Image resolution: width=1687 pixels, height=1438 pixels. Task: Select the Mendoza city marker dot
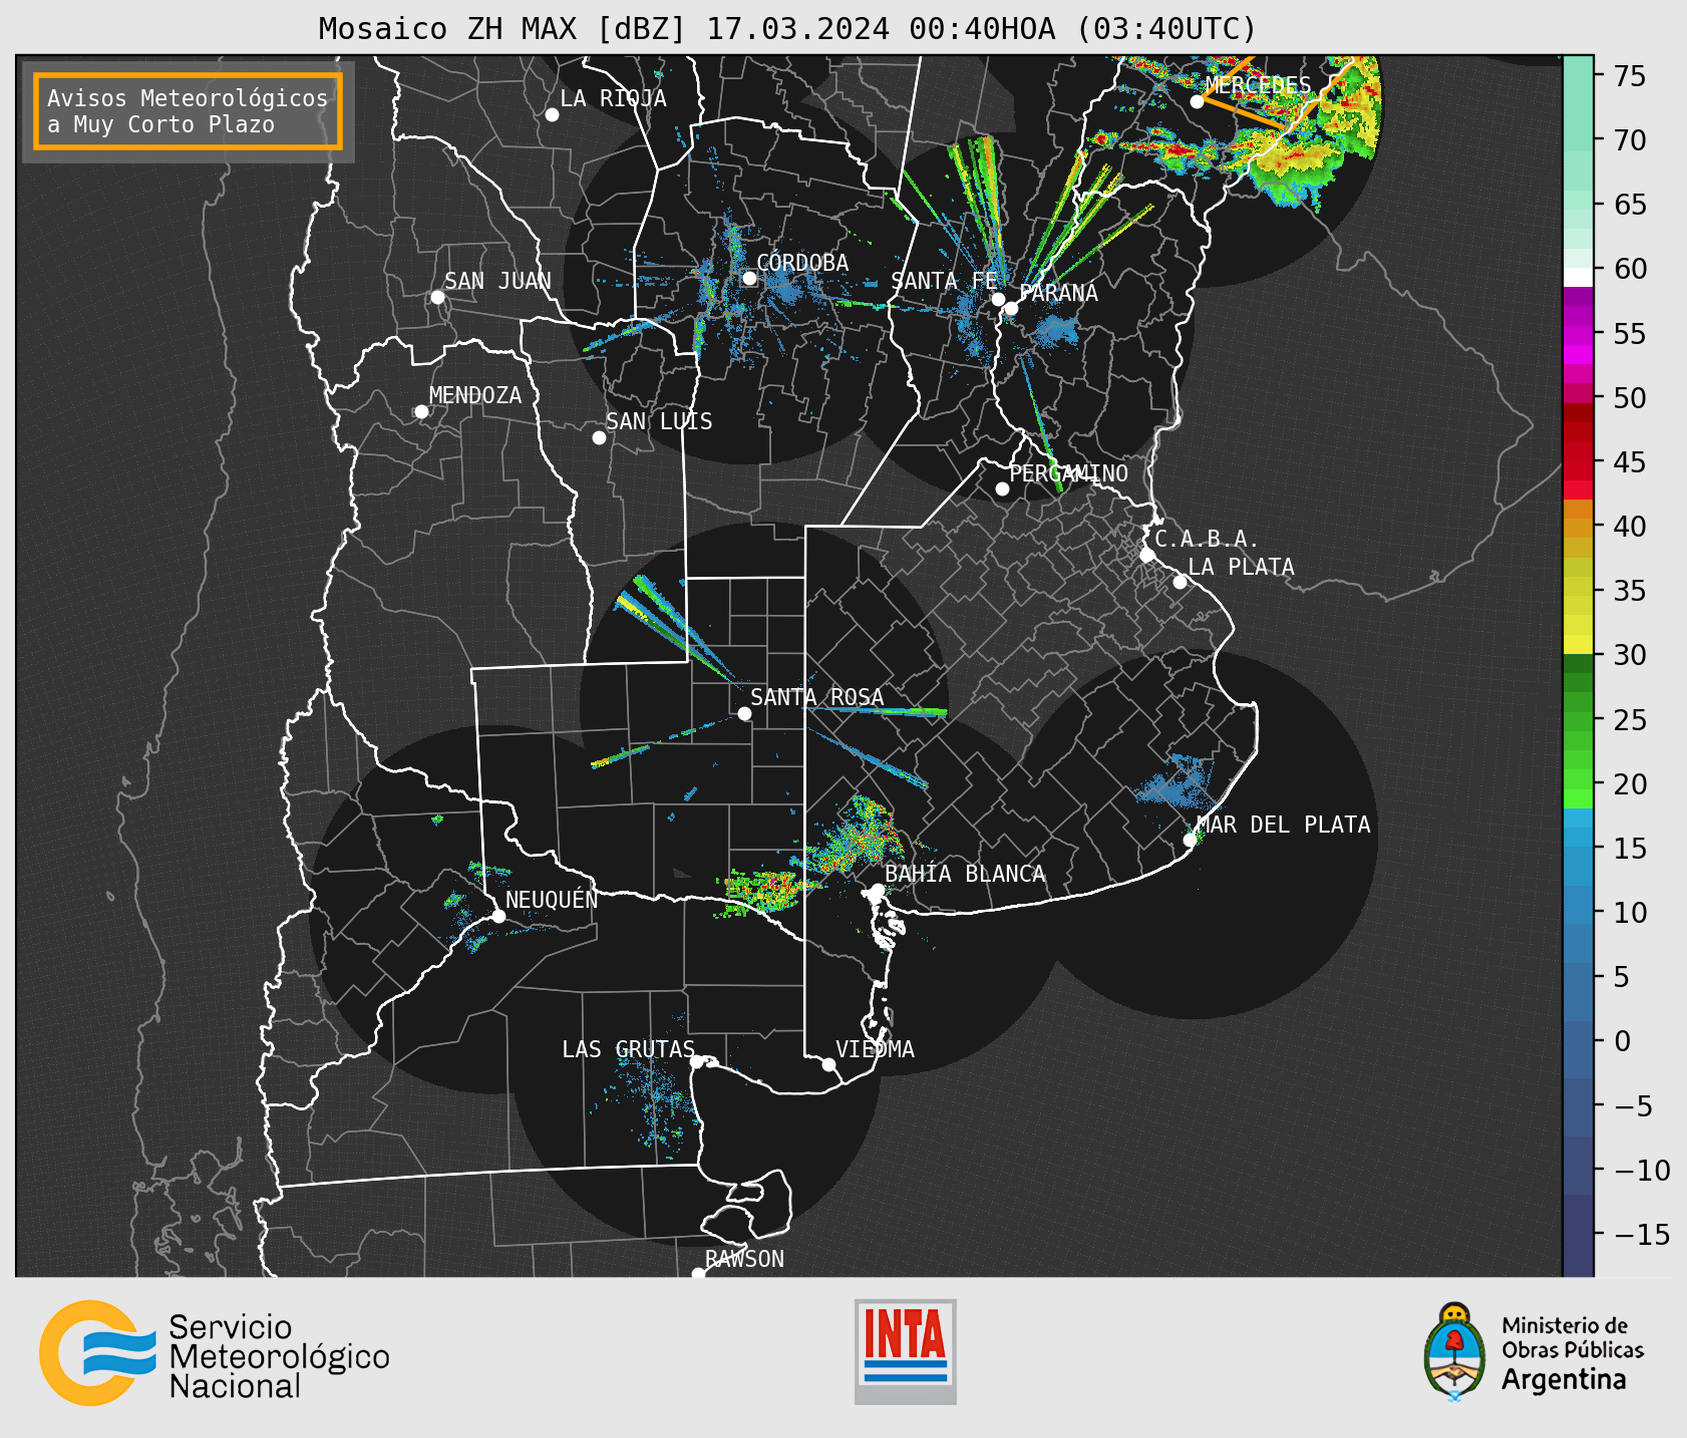point(421,412)
